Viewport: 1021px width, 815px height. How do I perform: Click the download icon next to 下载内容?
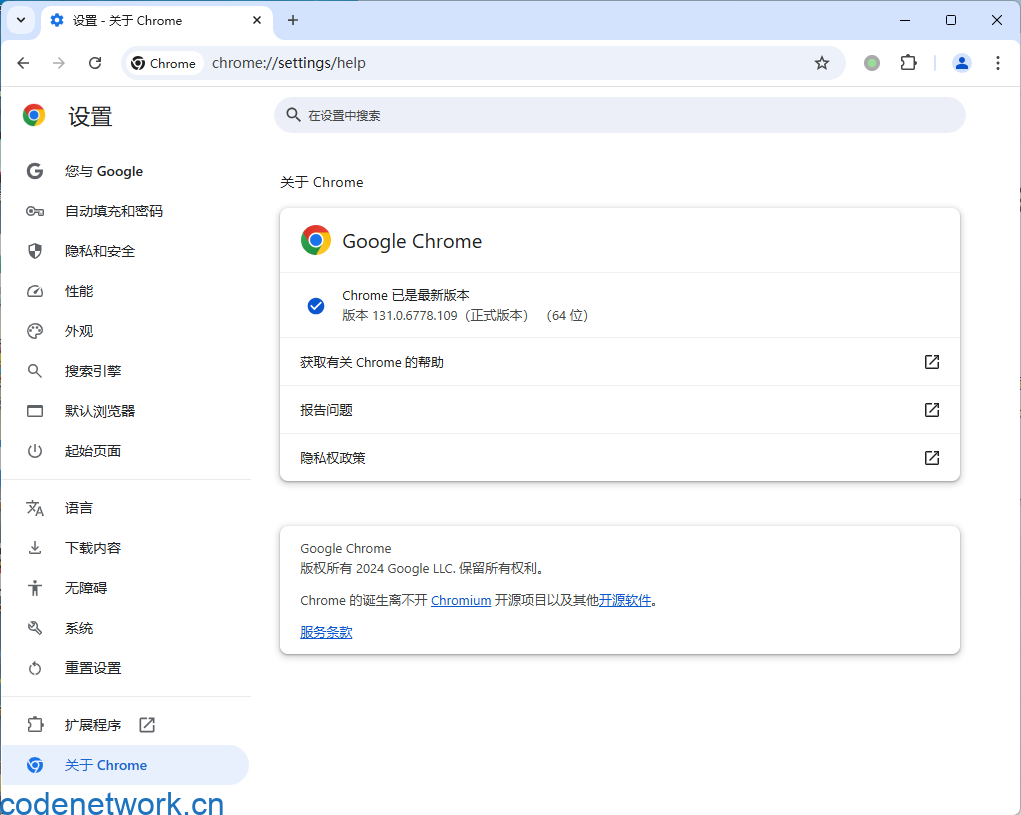(34, 547)
